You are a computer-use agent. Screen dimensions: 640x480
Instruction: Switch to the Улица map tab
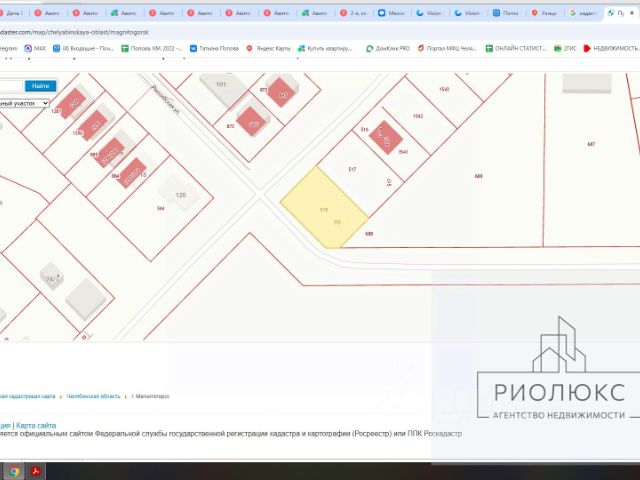pos(544,13)
